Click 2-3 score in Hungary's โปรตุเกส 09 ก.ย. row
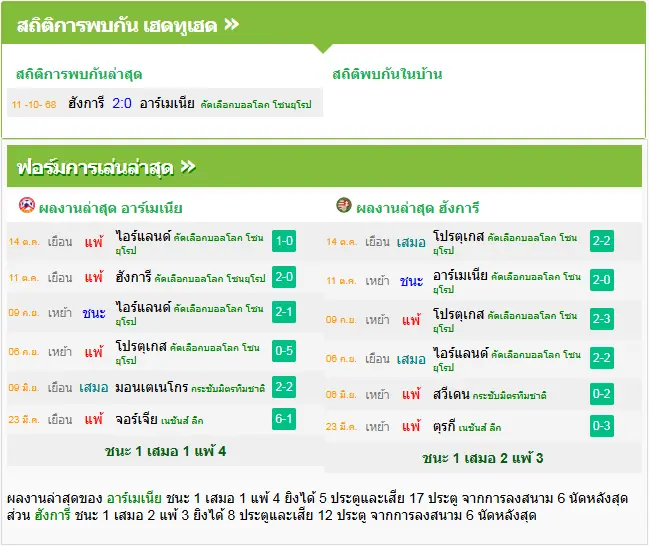649x546 pixels. pos(602,319)
